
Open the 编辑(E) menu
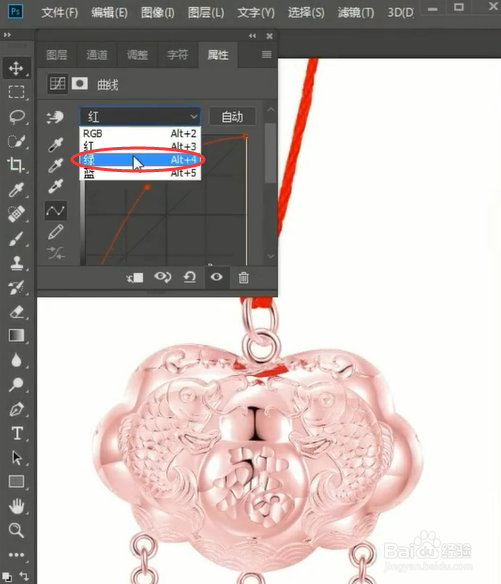pyautogui.click(x=110, y=13)
